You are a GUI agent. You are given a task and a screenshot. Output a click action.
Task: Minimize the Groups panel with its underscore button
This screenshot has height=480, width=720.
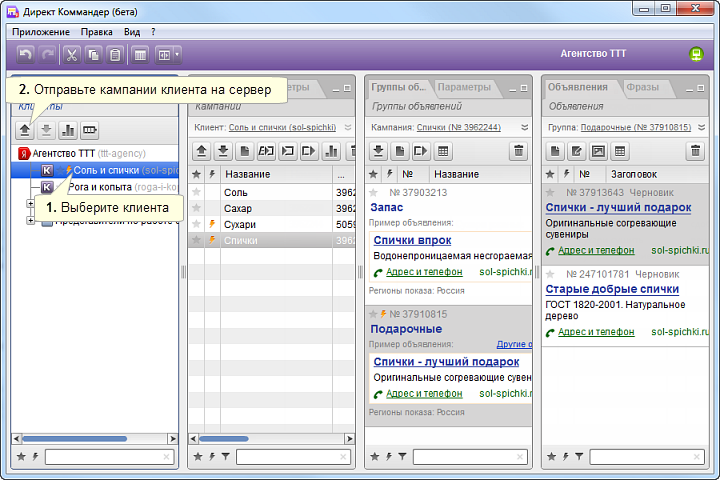point(513,88)
